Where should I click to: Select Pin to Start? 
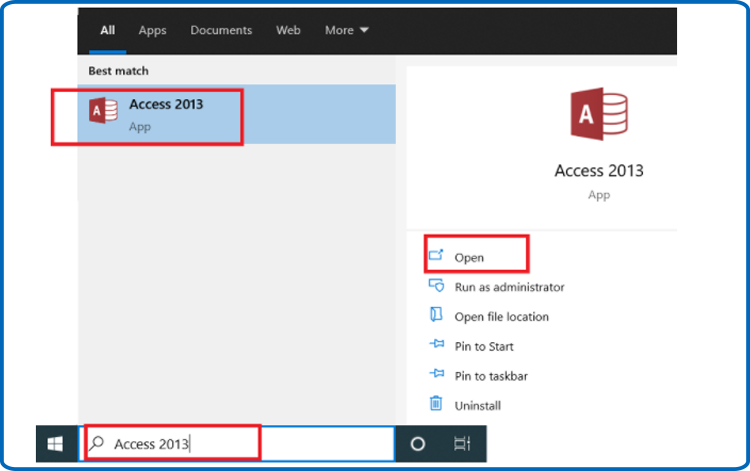[x=484, y=347]
